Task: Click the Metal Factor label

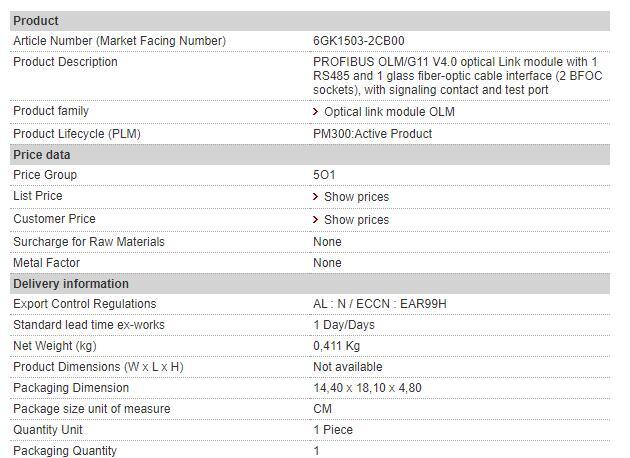Action: 47,263
